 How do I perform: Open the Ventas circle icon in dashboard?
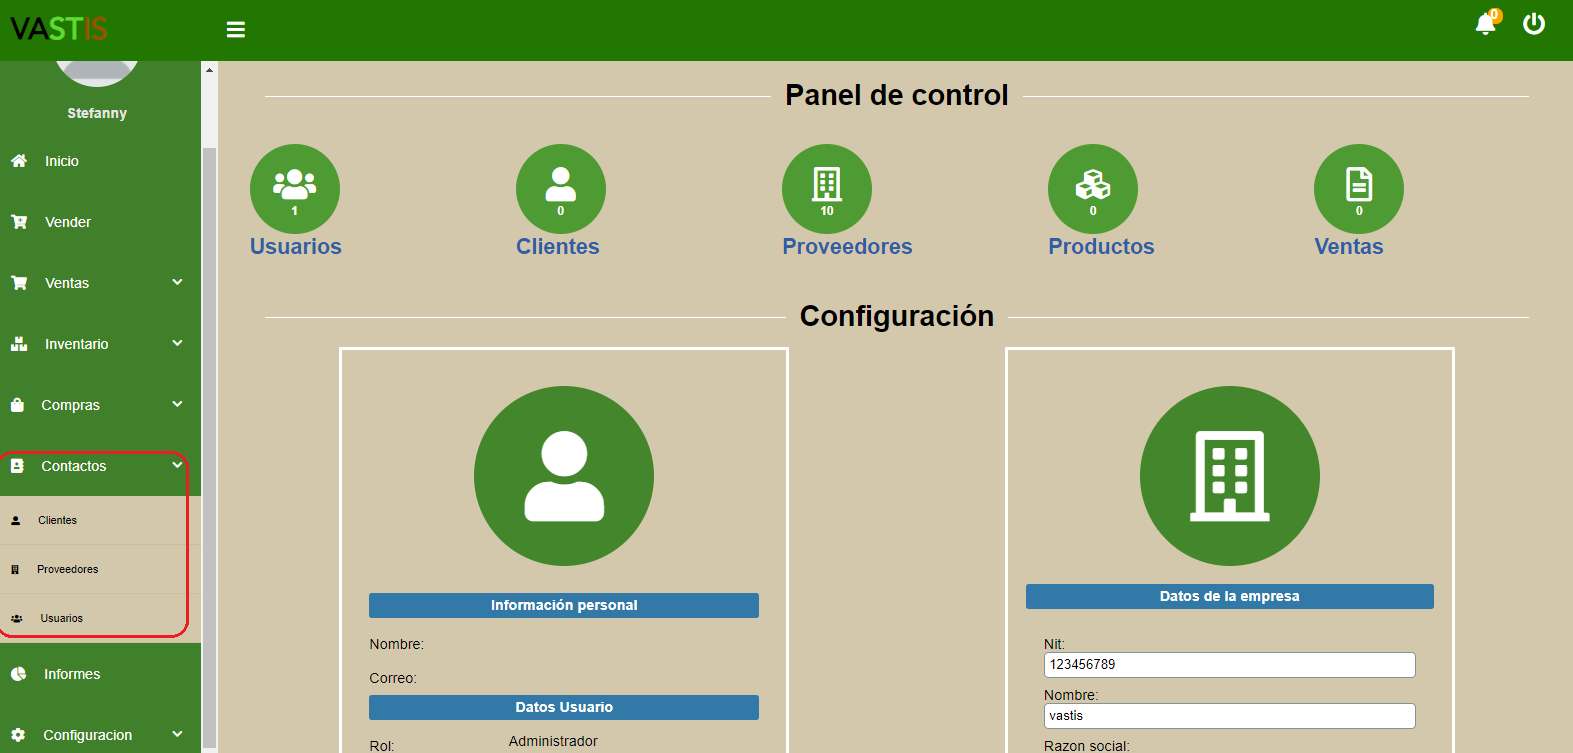(x=1359, y=189)
